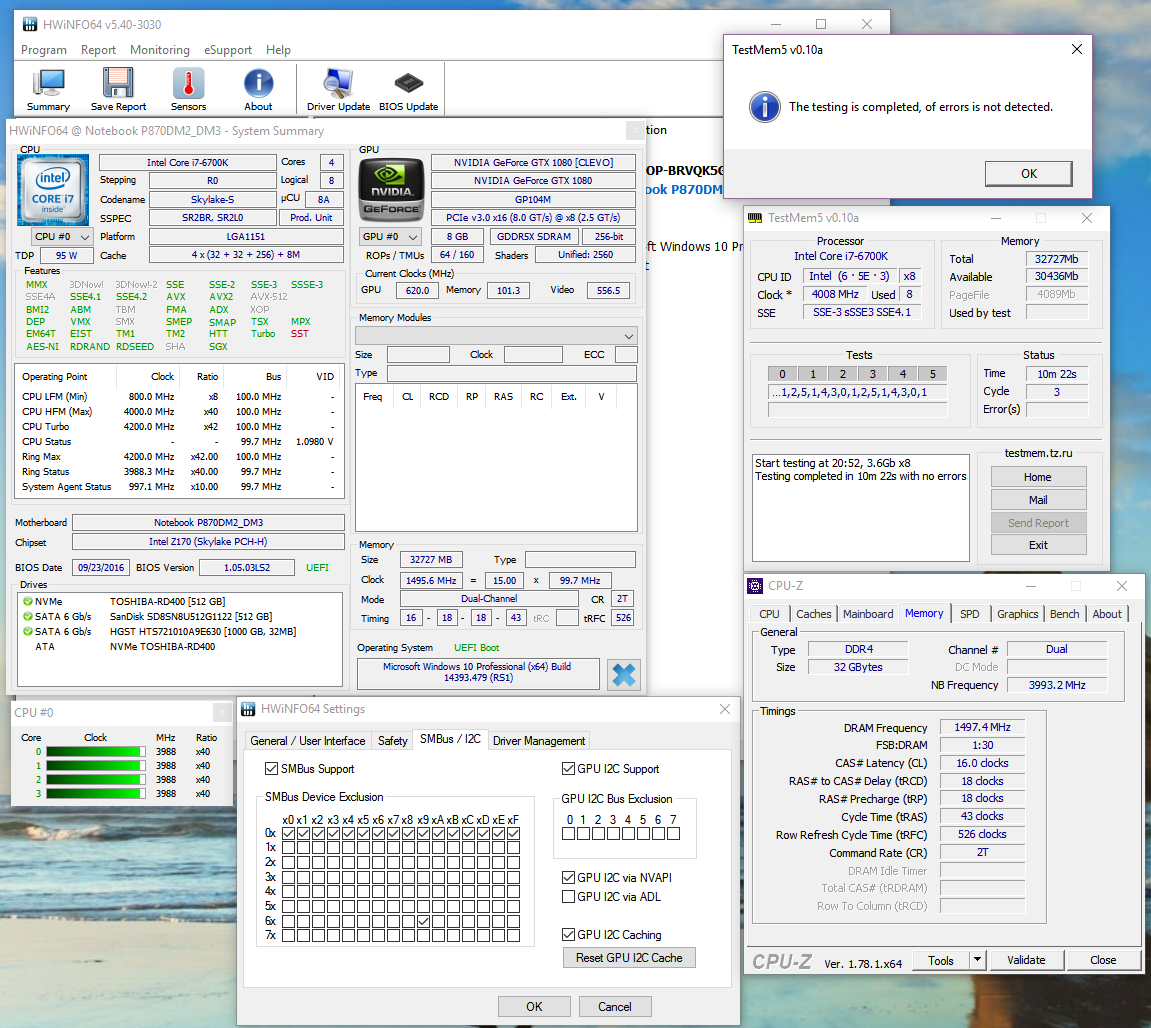Viewport: 1151px width, 1028px height.
Task: Uncheck SMBus exclusion box row 0x column x0
Action: 288,833
